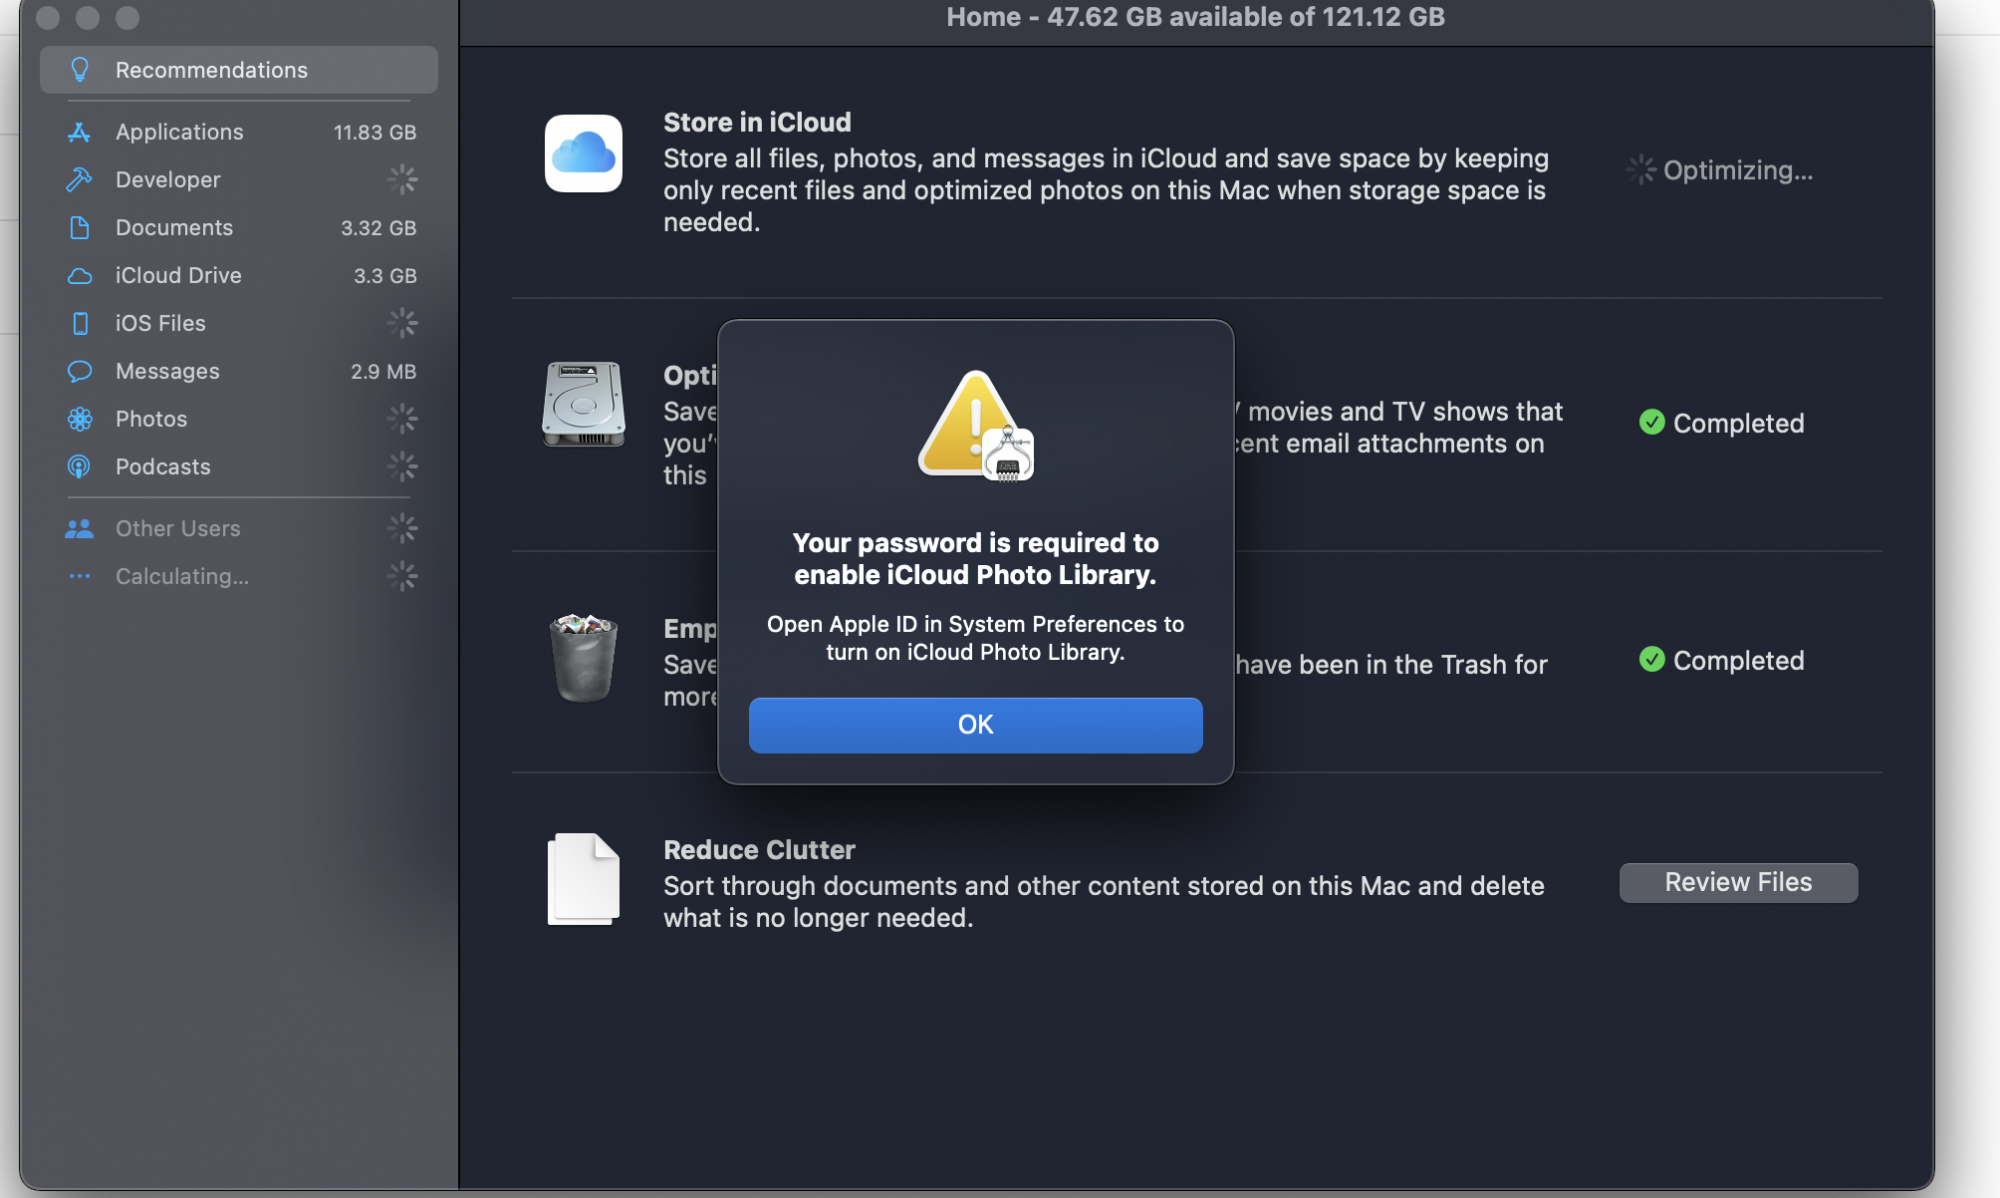Click the 2.9 MB Messages size
The height and width of the screenshot is (1198, 2000).
click(383, 371)
